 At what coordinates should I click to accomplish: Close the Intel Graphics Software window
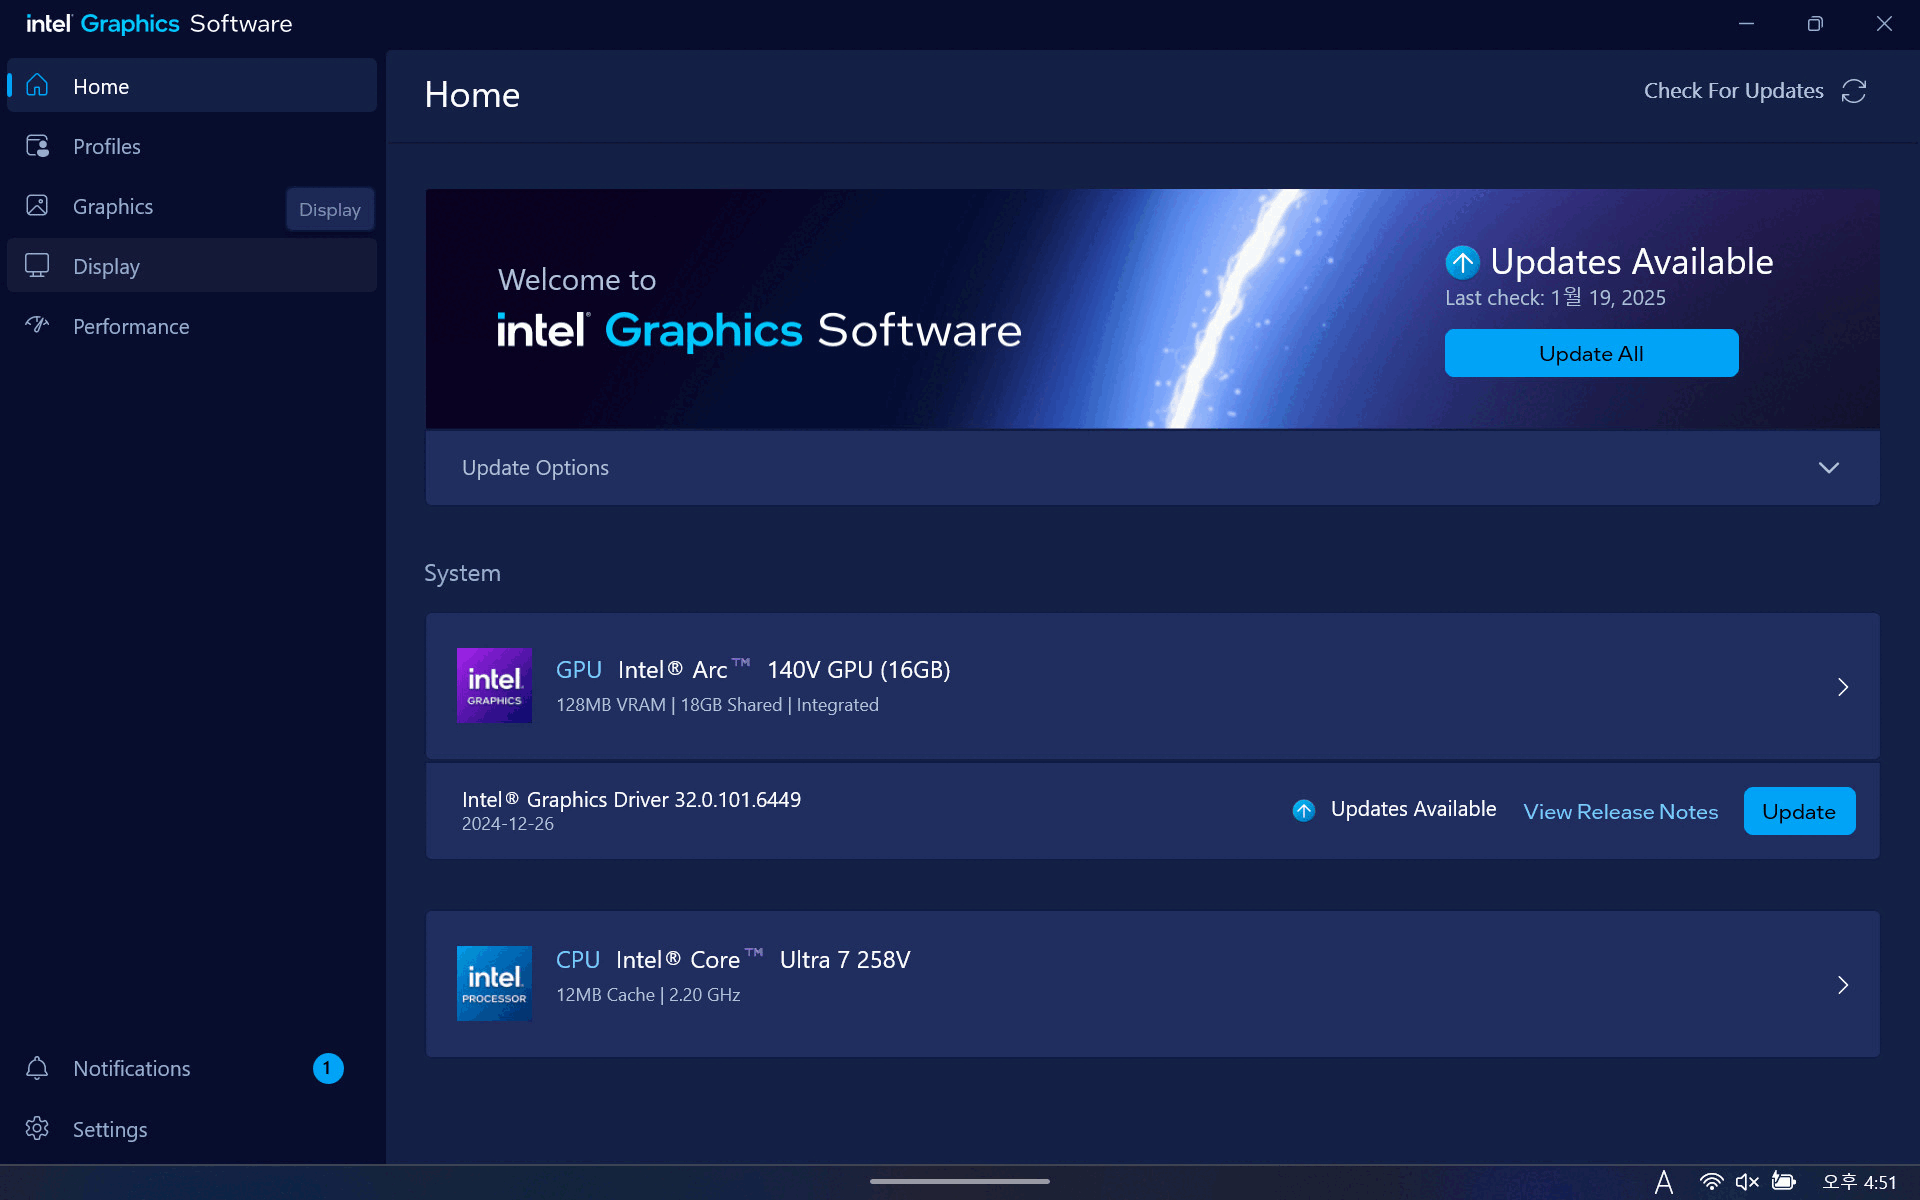click(x=1884, y=23)
